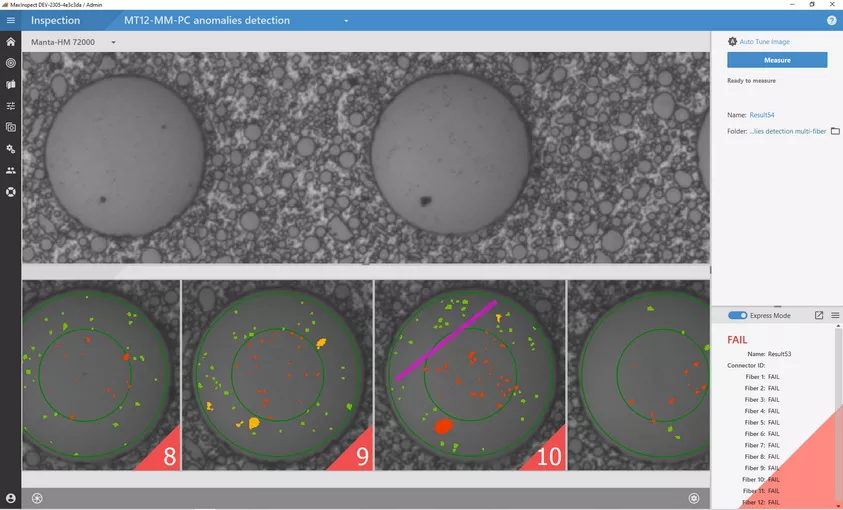
Task: Open the results panel options menu
Action: pos(835,315)
